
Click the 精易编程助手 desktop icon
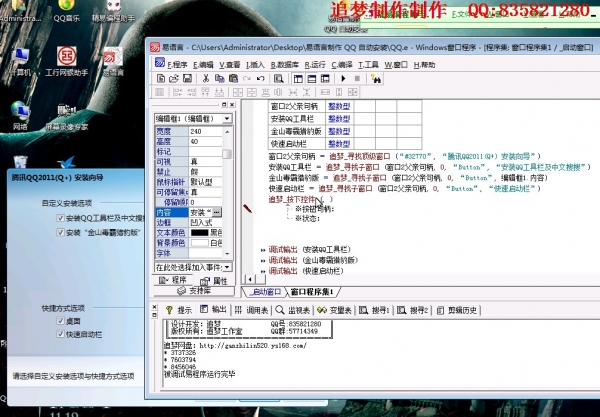click(113, 11)
